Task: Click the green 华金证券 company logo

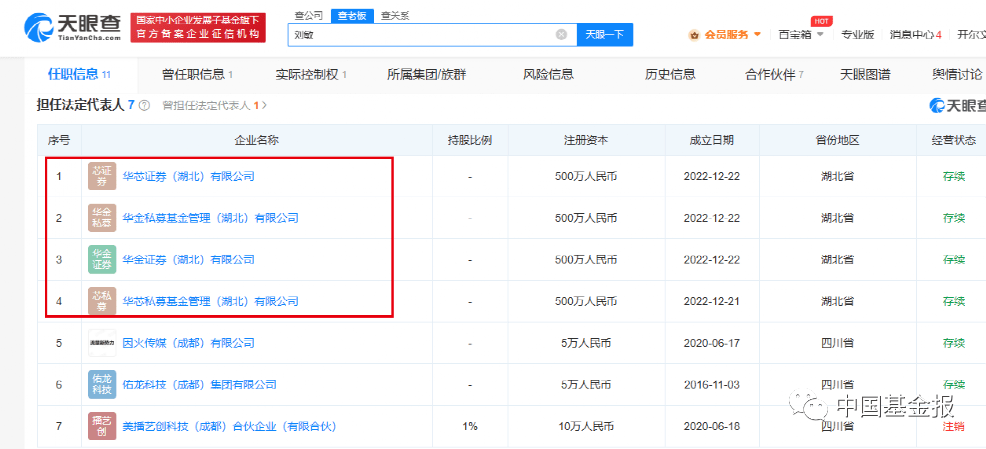Action: click(x=102, y=260)
